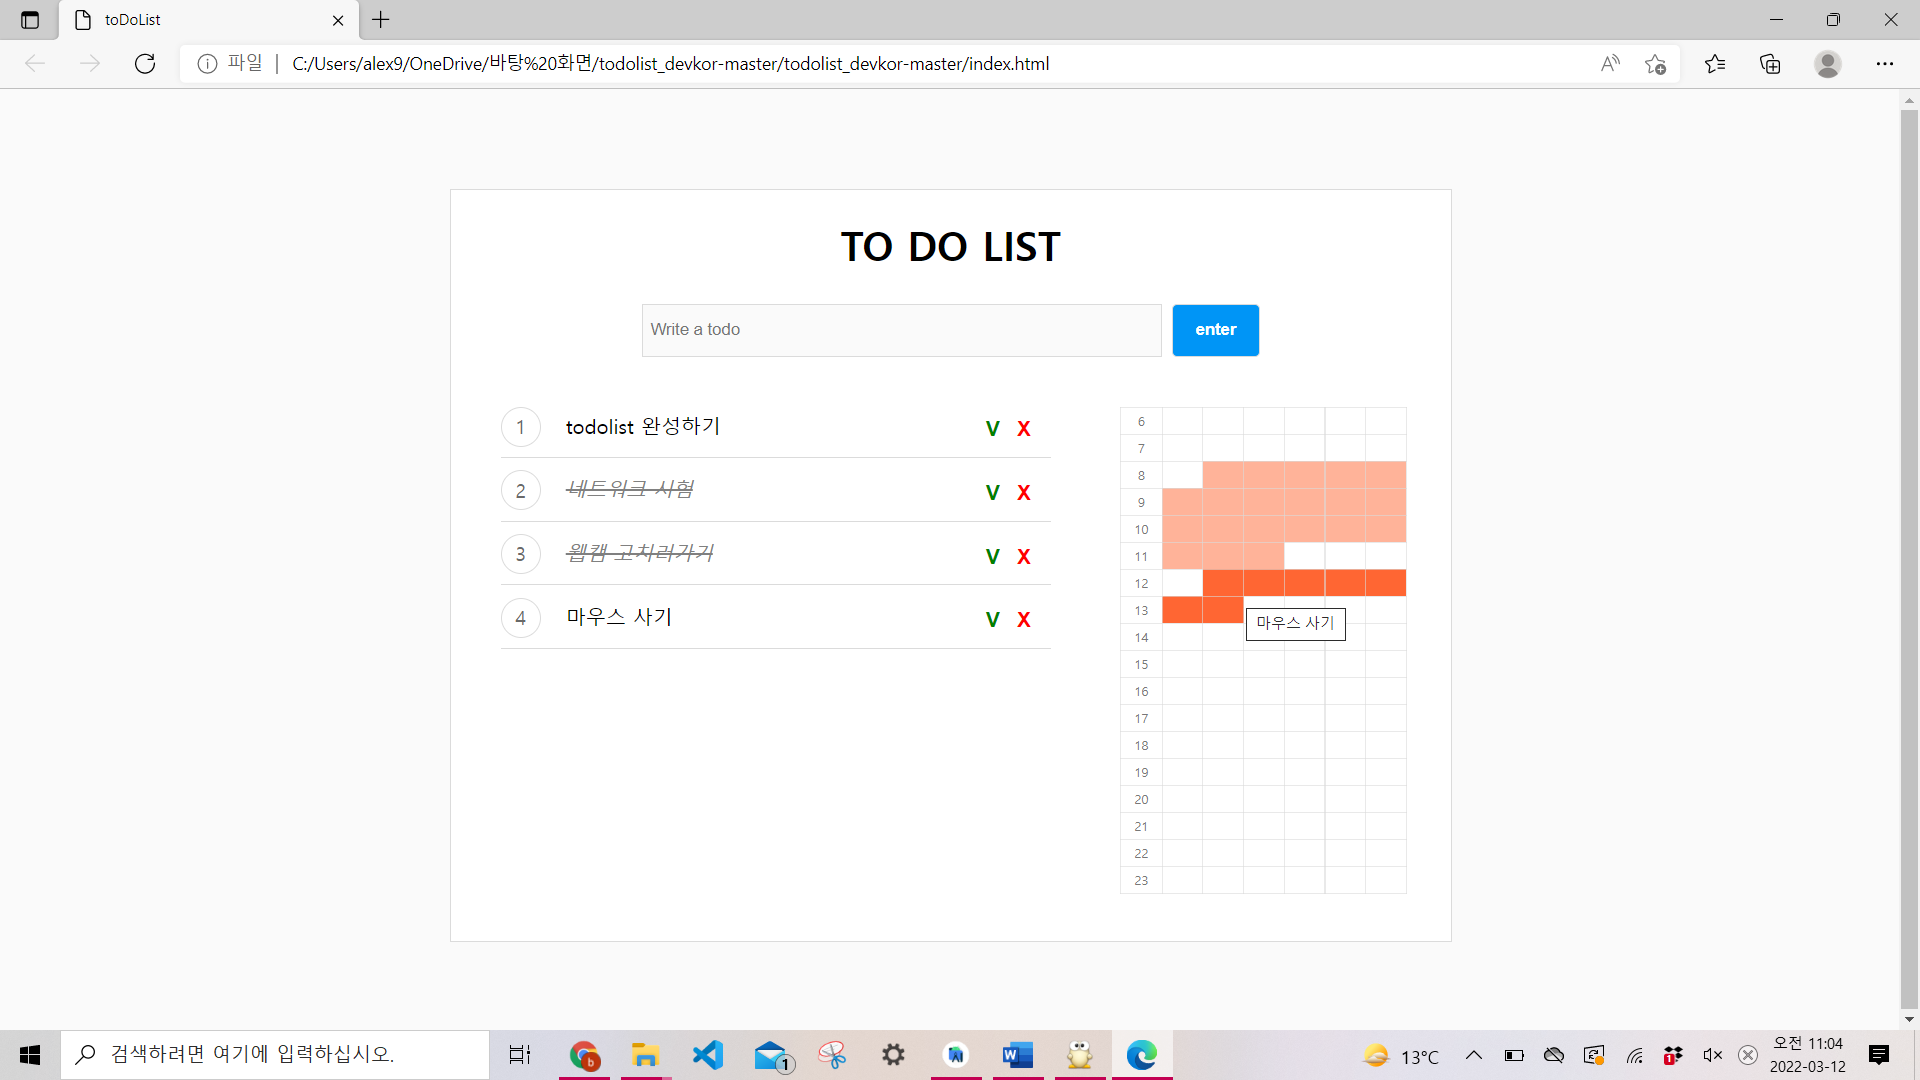Open the Favorites list icon
This screenshot has width=1920, height=1080.
pos(1715,63)
